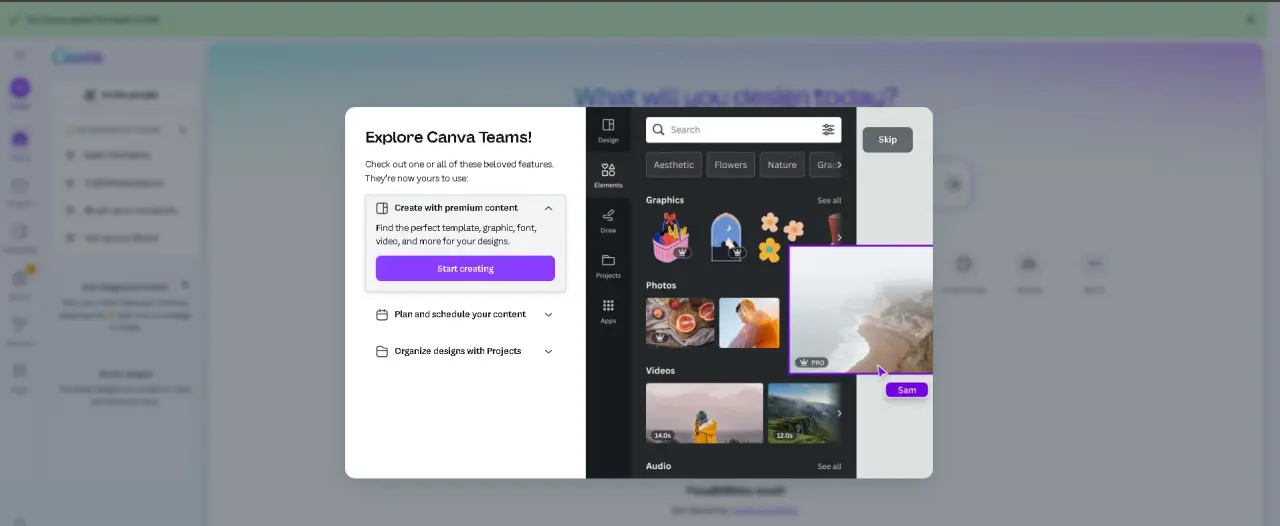Click the Photos section heading
Screen dimensions: 1280x526
(661, 285)
